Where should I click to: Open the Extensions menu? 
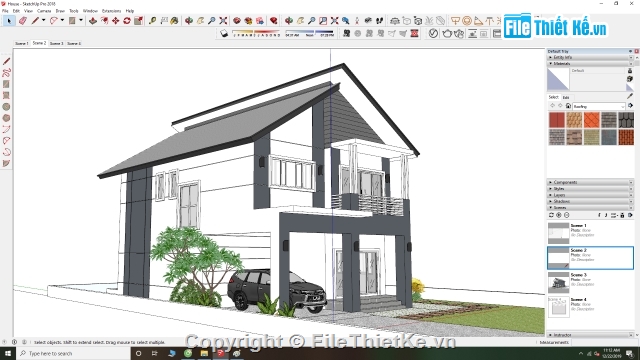click(111, 11)
